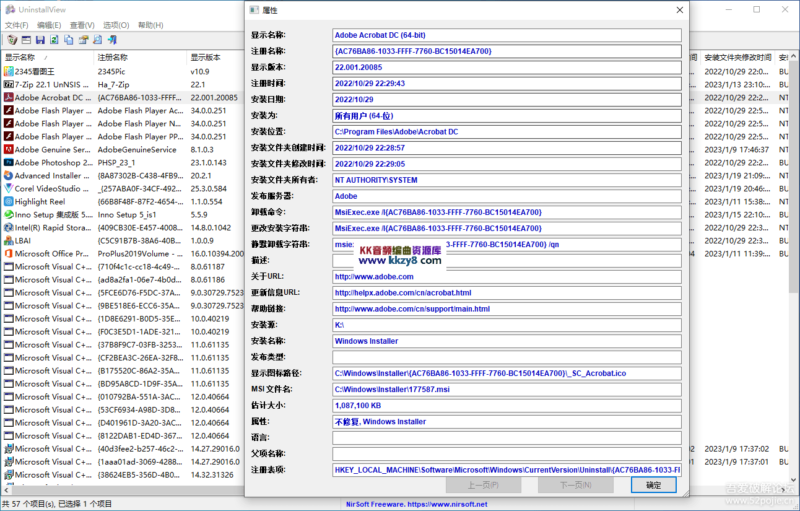Close the 属性 dialog with X
The width and height of the screenshot is (800, 511).
pos(680,10)
